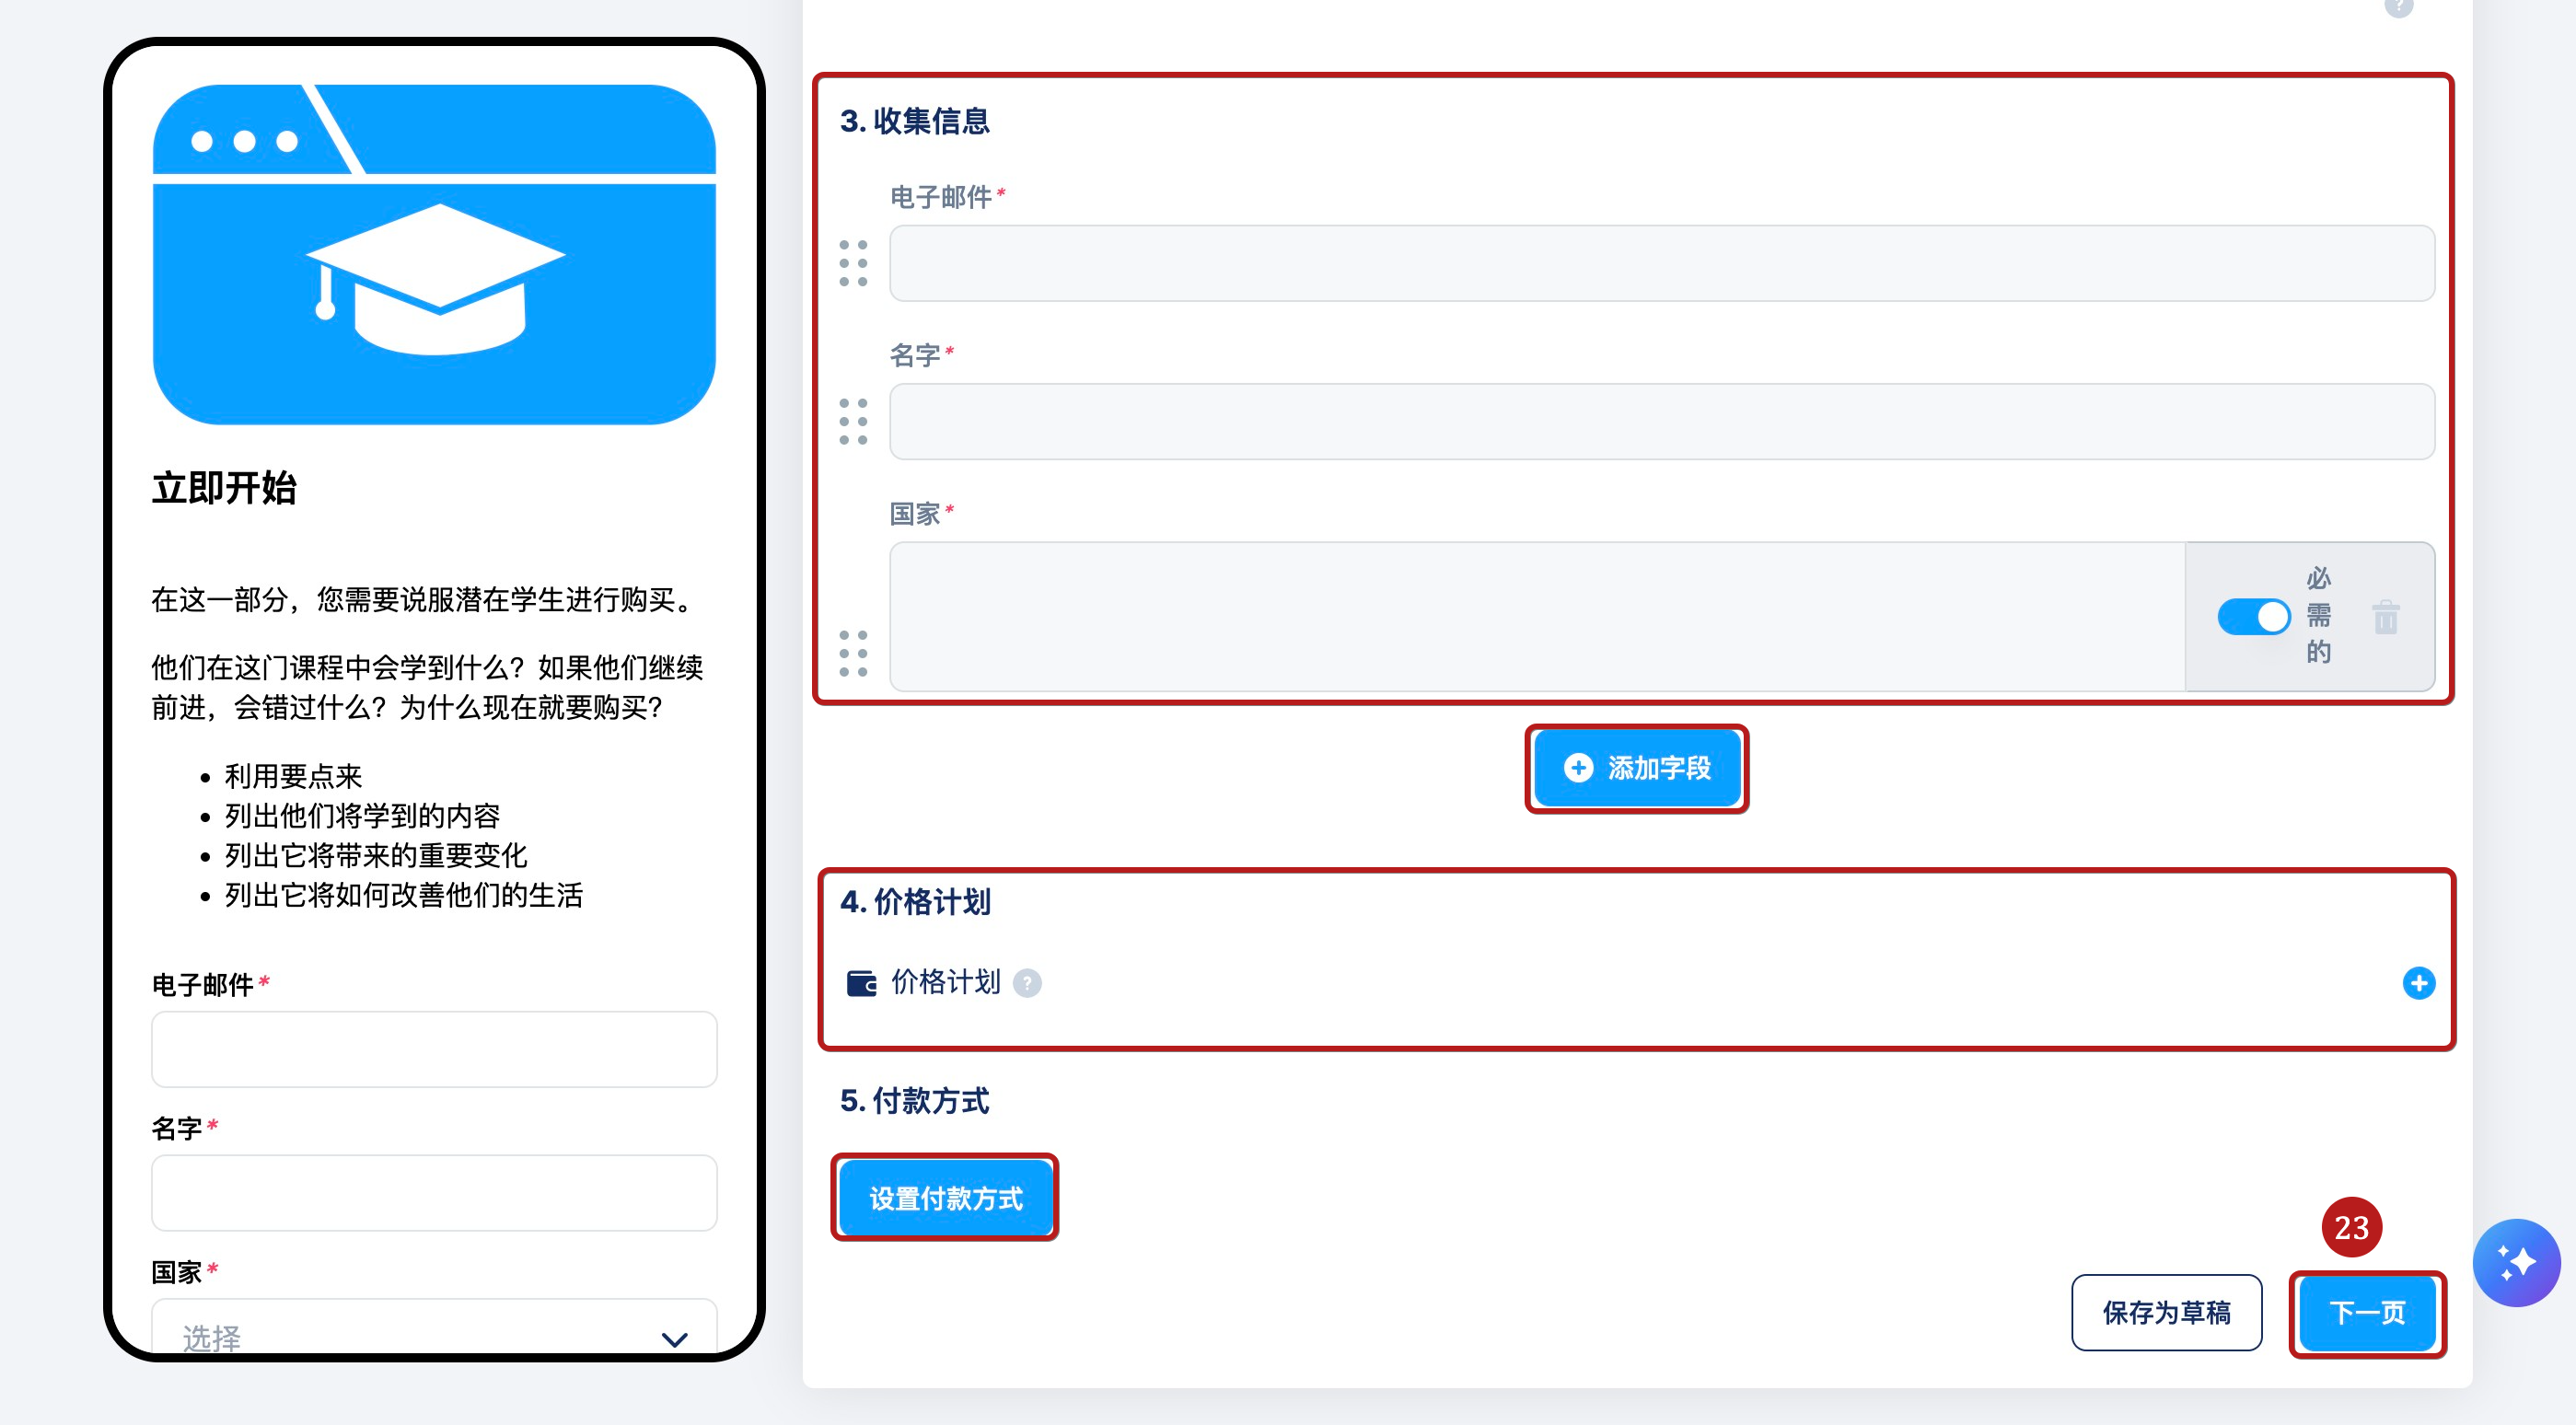Viewport: 2576px width, 1425px height.
Task: Click help question mark next to 价格计划
Action: point(1027,984)
